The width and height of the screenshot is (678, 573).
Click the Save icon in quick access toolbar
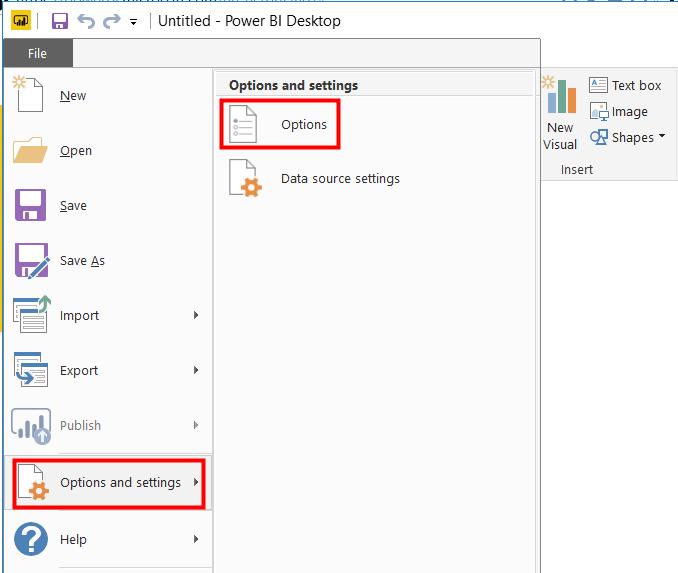point(60,21)
